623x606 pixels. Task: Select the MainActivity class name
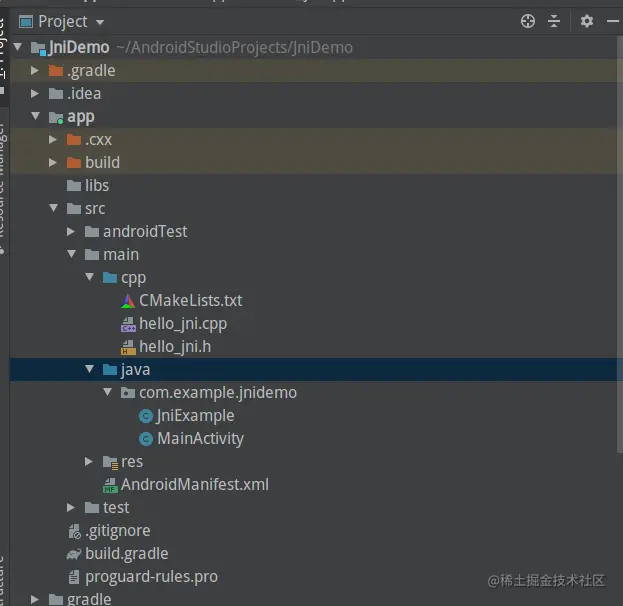tap(200, 439)
